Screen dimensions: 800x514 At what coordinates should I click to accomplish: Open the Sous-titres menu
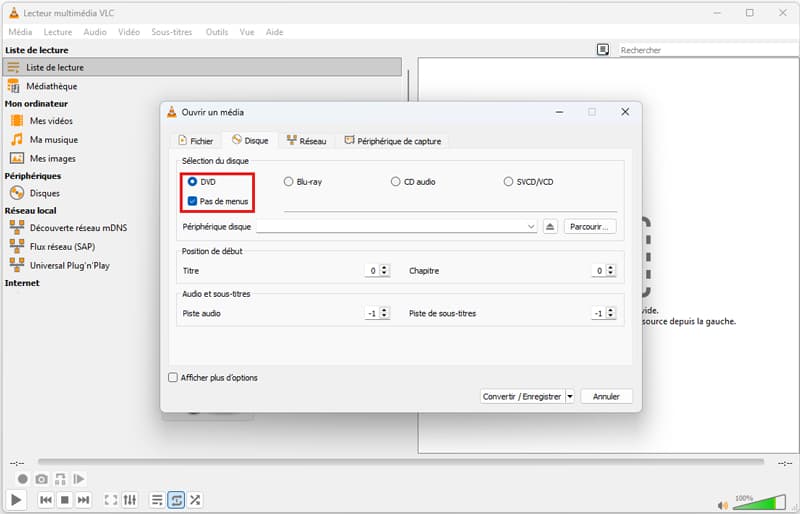coord(173,32)
